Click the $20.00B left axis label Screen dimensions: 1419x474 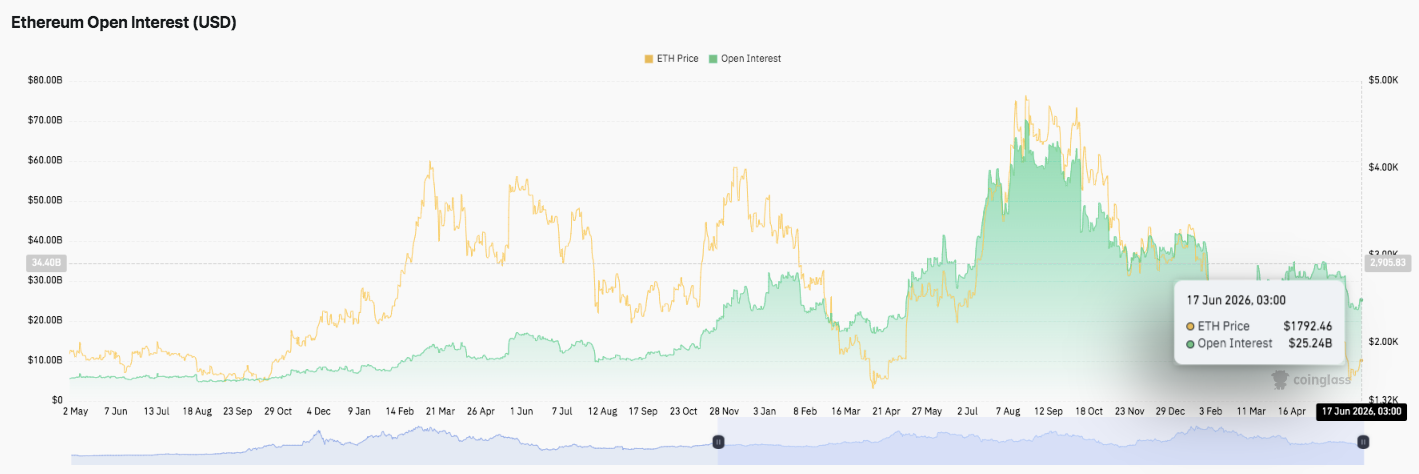(x=45, y=320)
